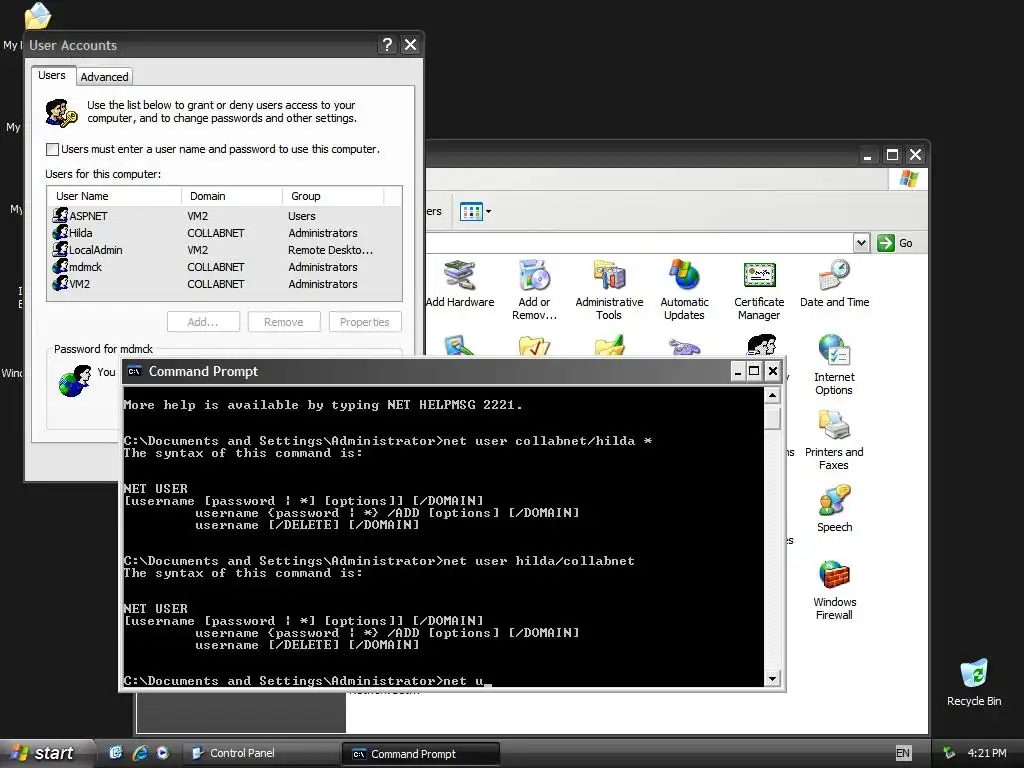1024x768 pixels.
Task: Sort by Group column header
Action: coord(333,196)
